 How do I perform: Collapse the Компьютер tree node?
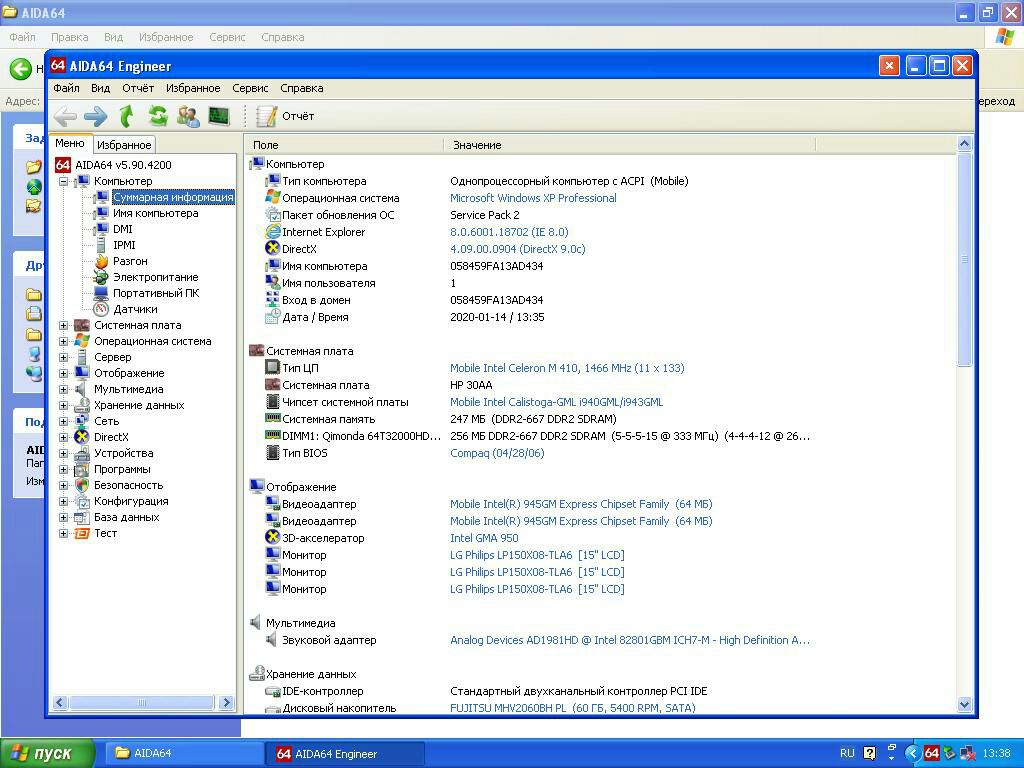pos(63,181)
